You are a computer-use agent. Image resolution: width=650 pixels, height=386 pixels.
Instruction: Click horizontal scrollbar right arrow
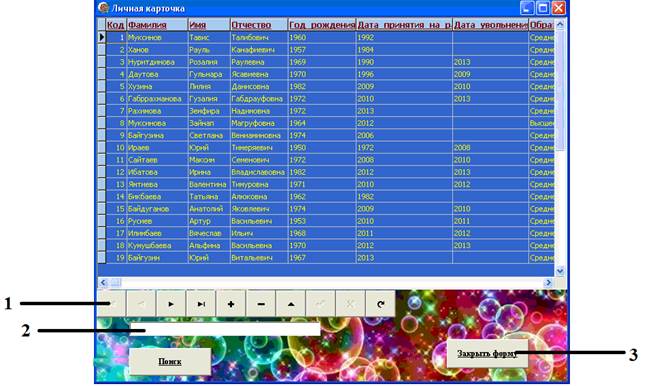549,282
